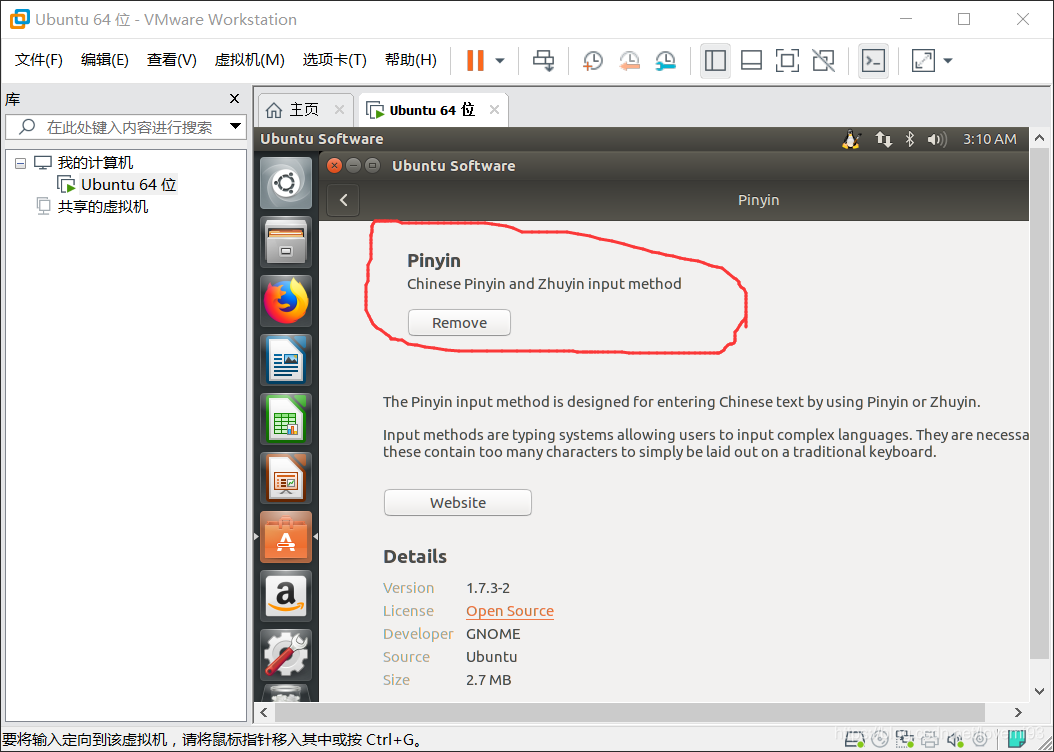Open the stretch display dropdown arrow
The height and width of the screenshot is (752, 1054).
pyautogui.click(x=948, y=60)
